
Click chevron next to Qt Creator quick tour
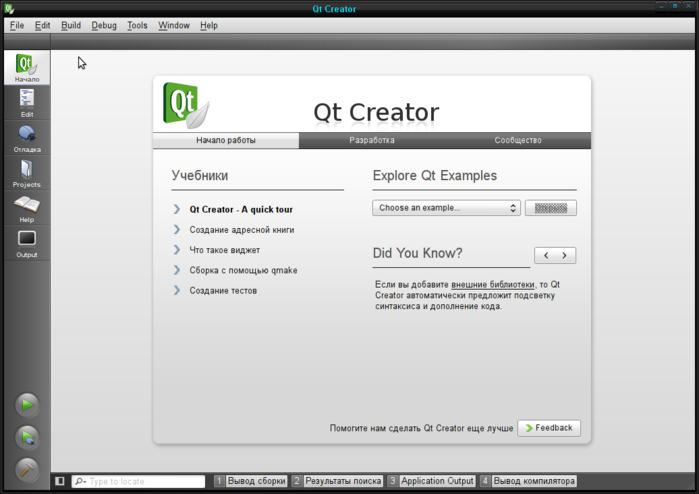pos(177,209)
